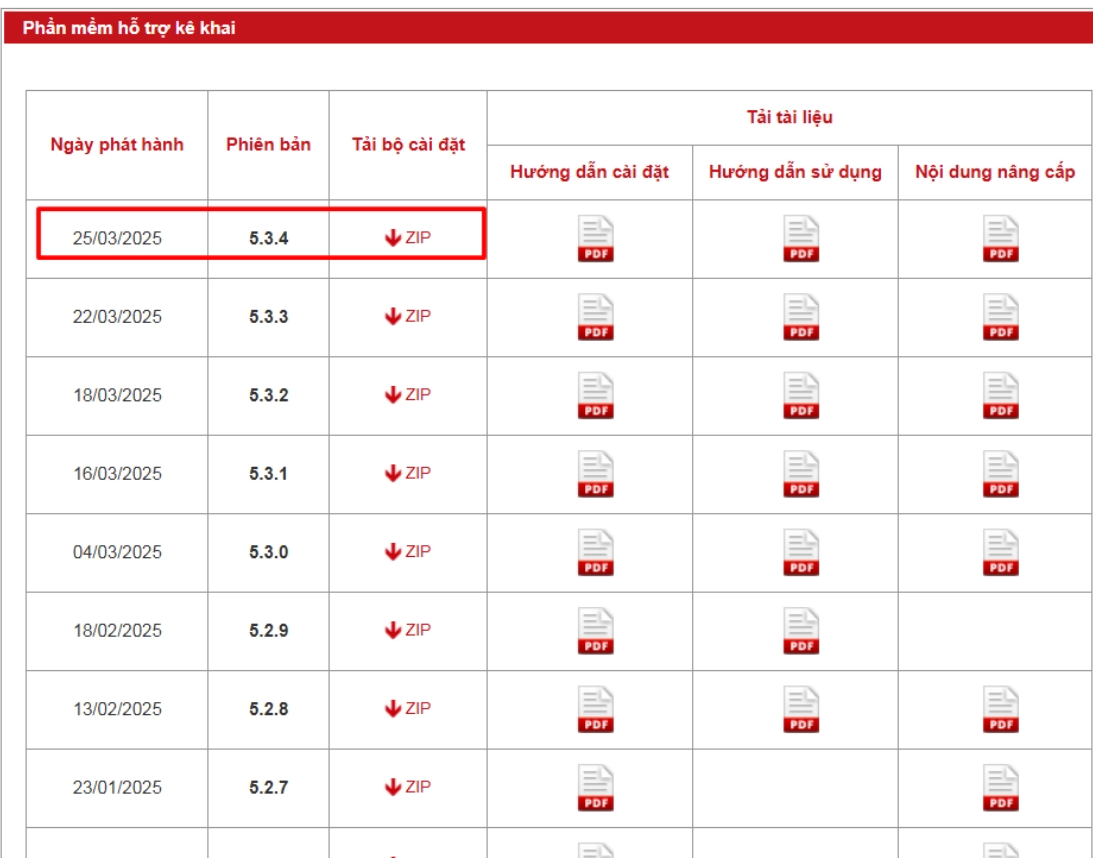Open user guide PDF for version 5.3.0
1093x858 pixels.
[x=801, y=552]
